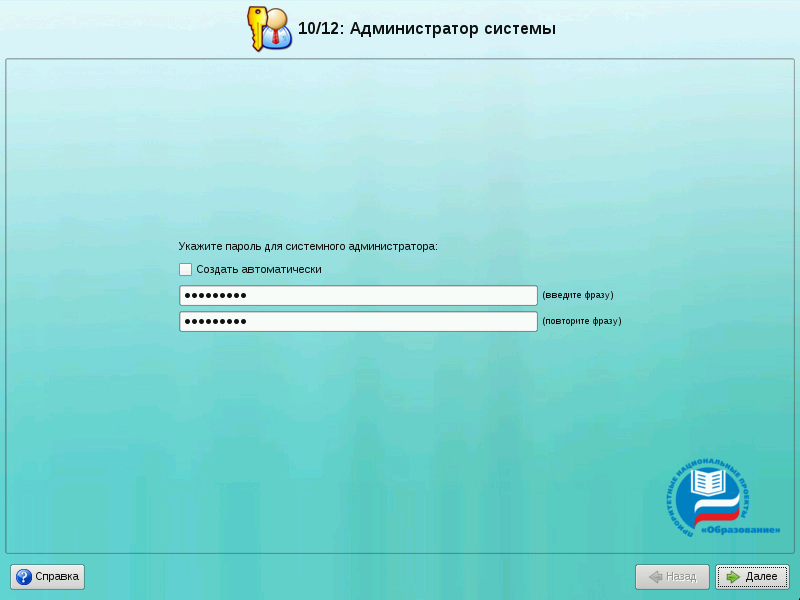Open help with the Справка button
This screenshot has width=800, height=600.
click(x=48, y=577)
